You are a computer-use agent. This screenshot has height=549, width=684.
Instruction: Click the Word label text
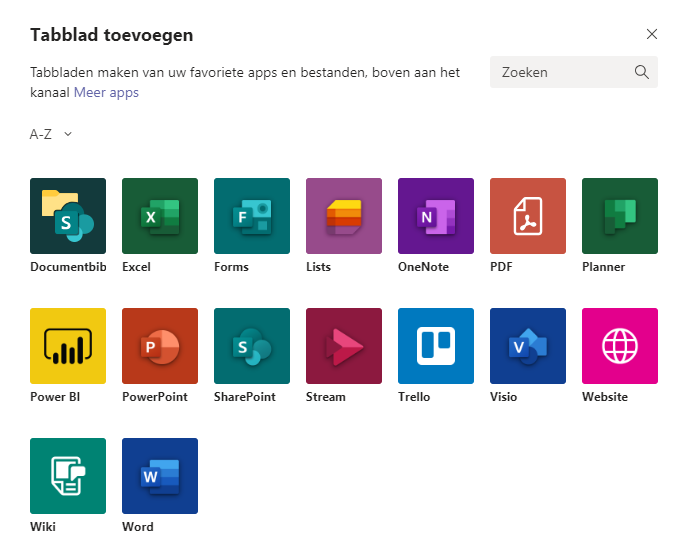click(138, 527)
